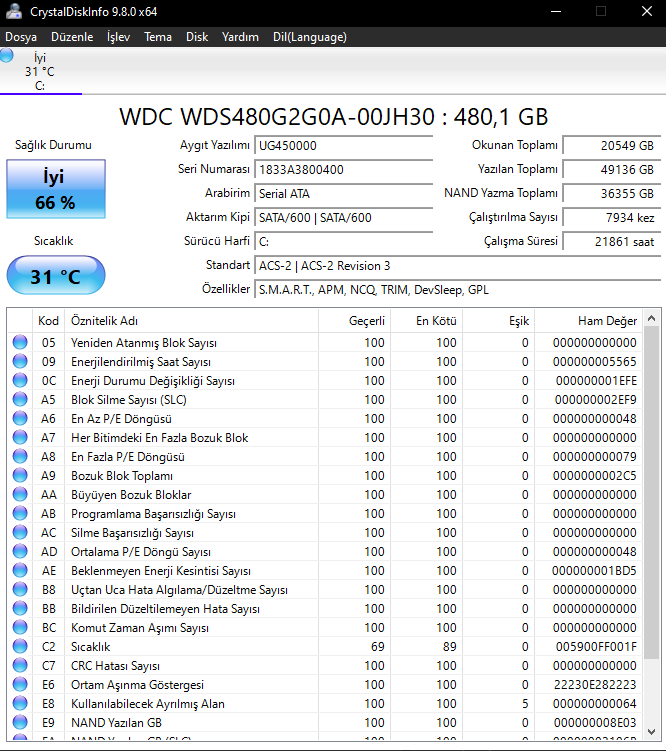Click the Yazılan Toplamı value 49136 GB
666x751 pixels.
pyautogui.click(x=611, y=170)
